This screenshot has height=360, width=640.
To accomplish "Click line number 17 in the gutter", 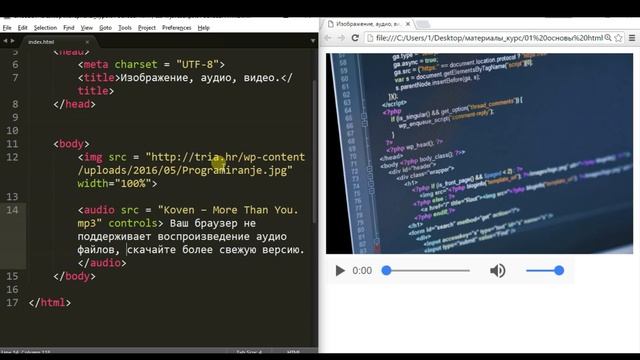I will coord(12,303).
